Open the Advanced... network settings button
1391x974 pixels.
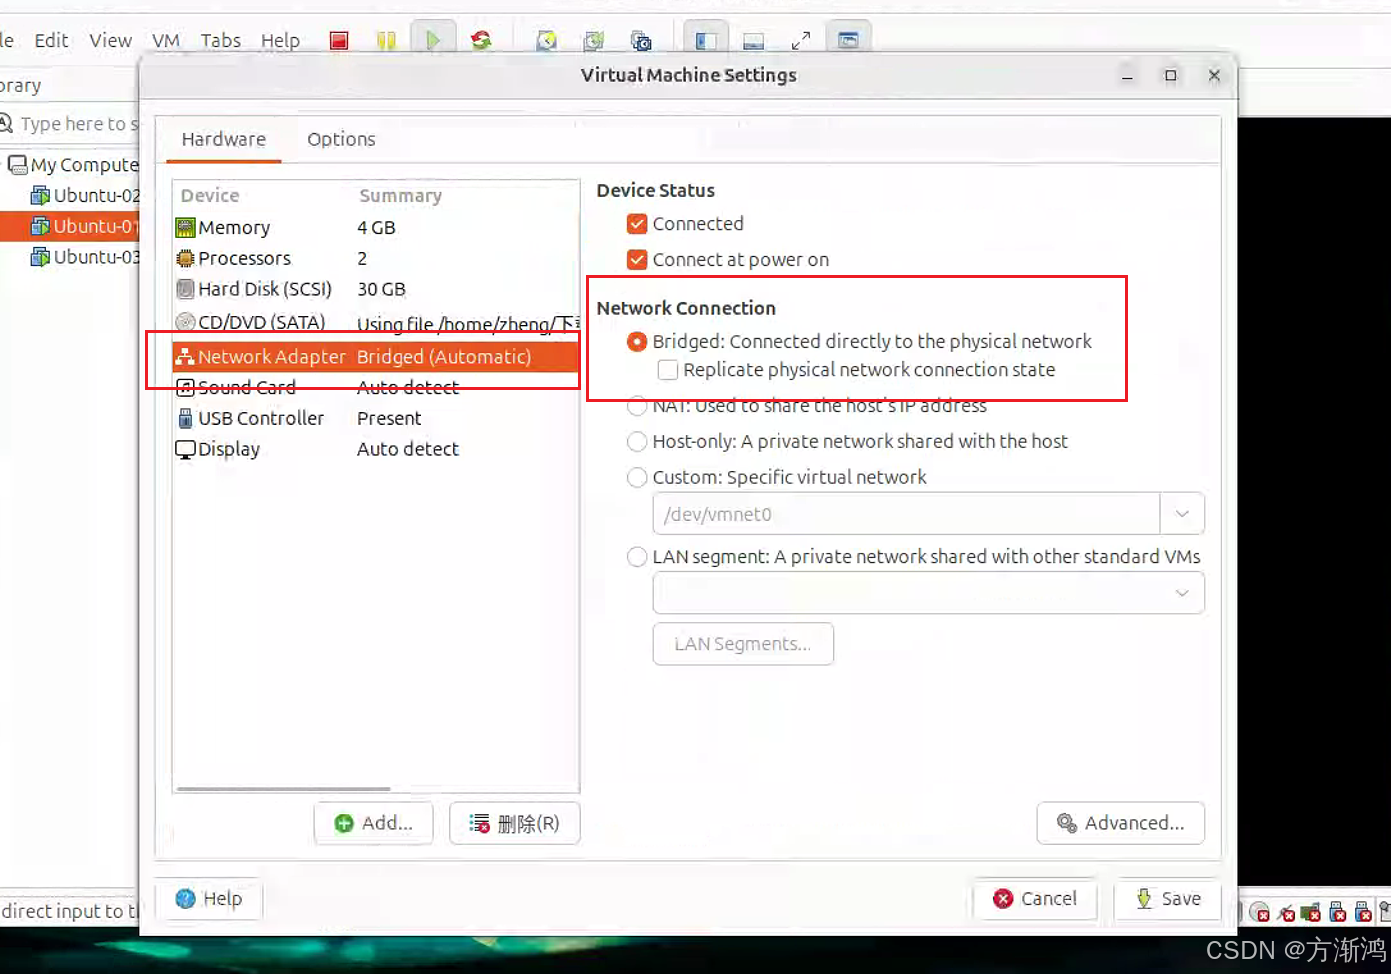[x=1121, y=823]
